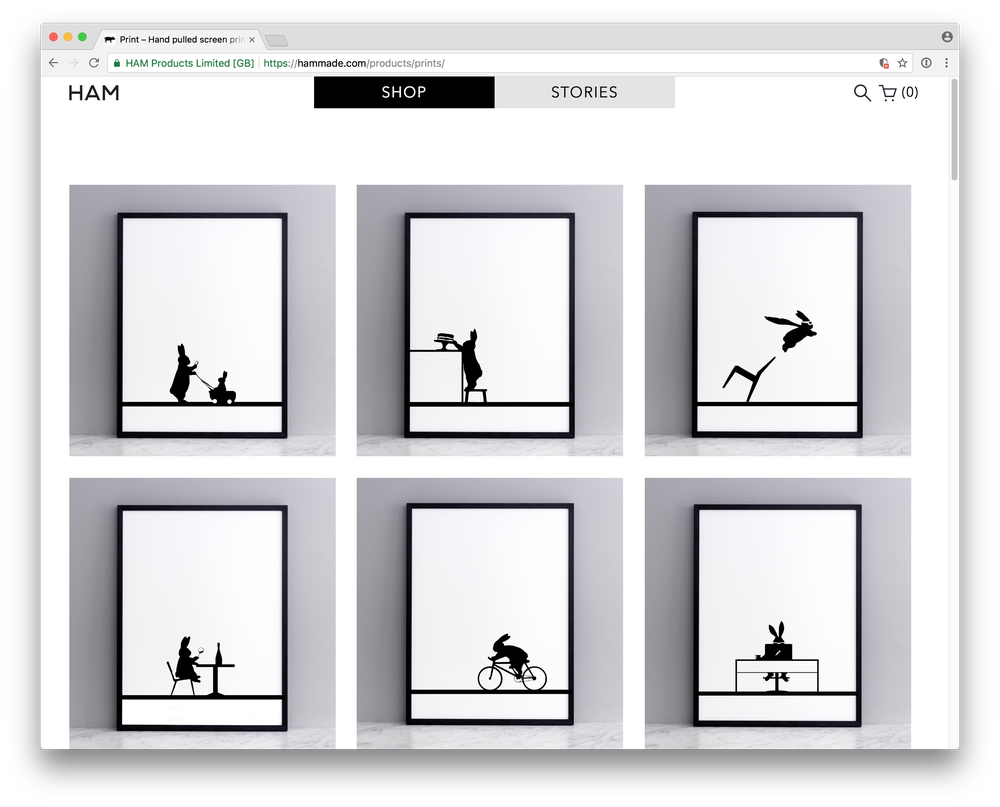Click the page vertical scrollbar thumb
1000x807 pixels.
[x=954, y=130]
